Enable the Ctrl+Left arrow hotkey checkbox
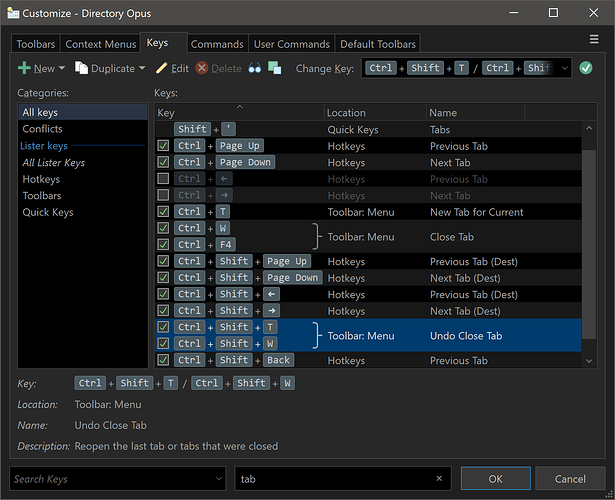Viewport: 615px width, 500px height. pos(163,179)
